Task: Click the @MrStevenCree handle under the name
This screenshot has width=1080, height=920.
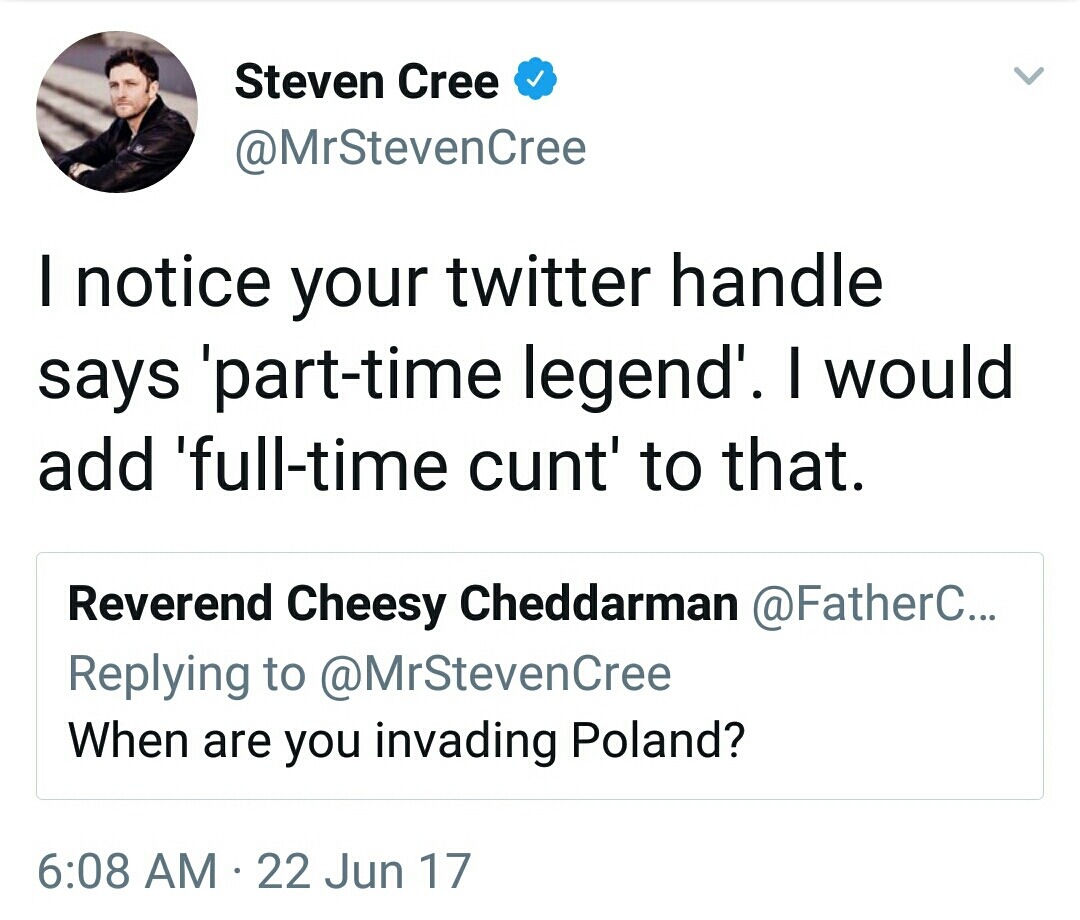Action: [410, 148]
